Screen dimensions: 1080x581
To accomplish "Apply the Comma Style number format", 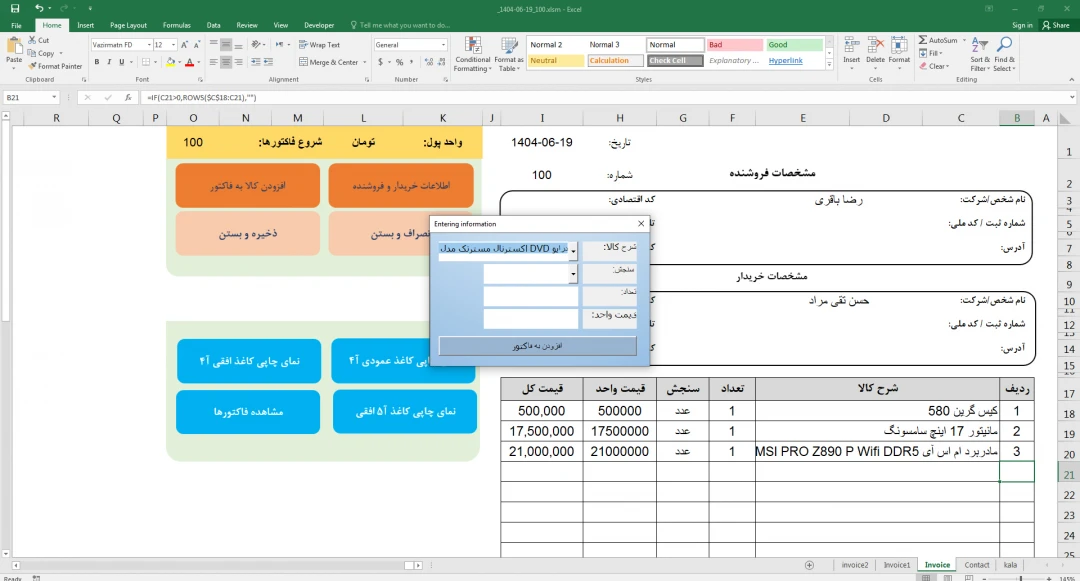I will [x=411, y=62].
